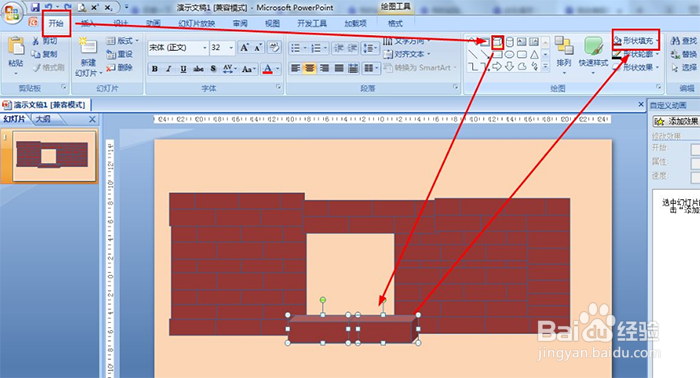Apply subscript x₂ from quick access toolbar
The width and height of the screenshot is (700, 378).
(x=108, y=8)
